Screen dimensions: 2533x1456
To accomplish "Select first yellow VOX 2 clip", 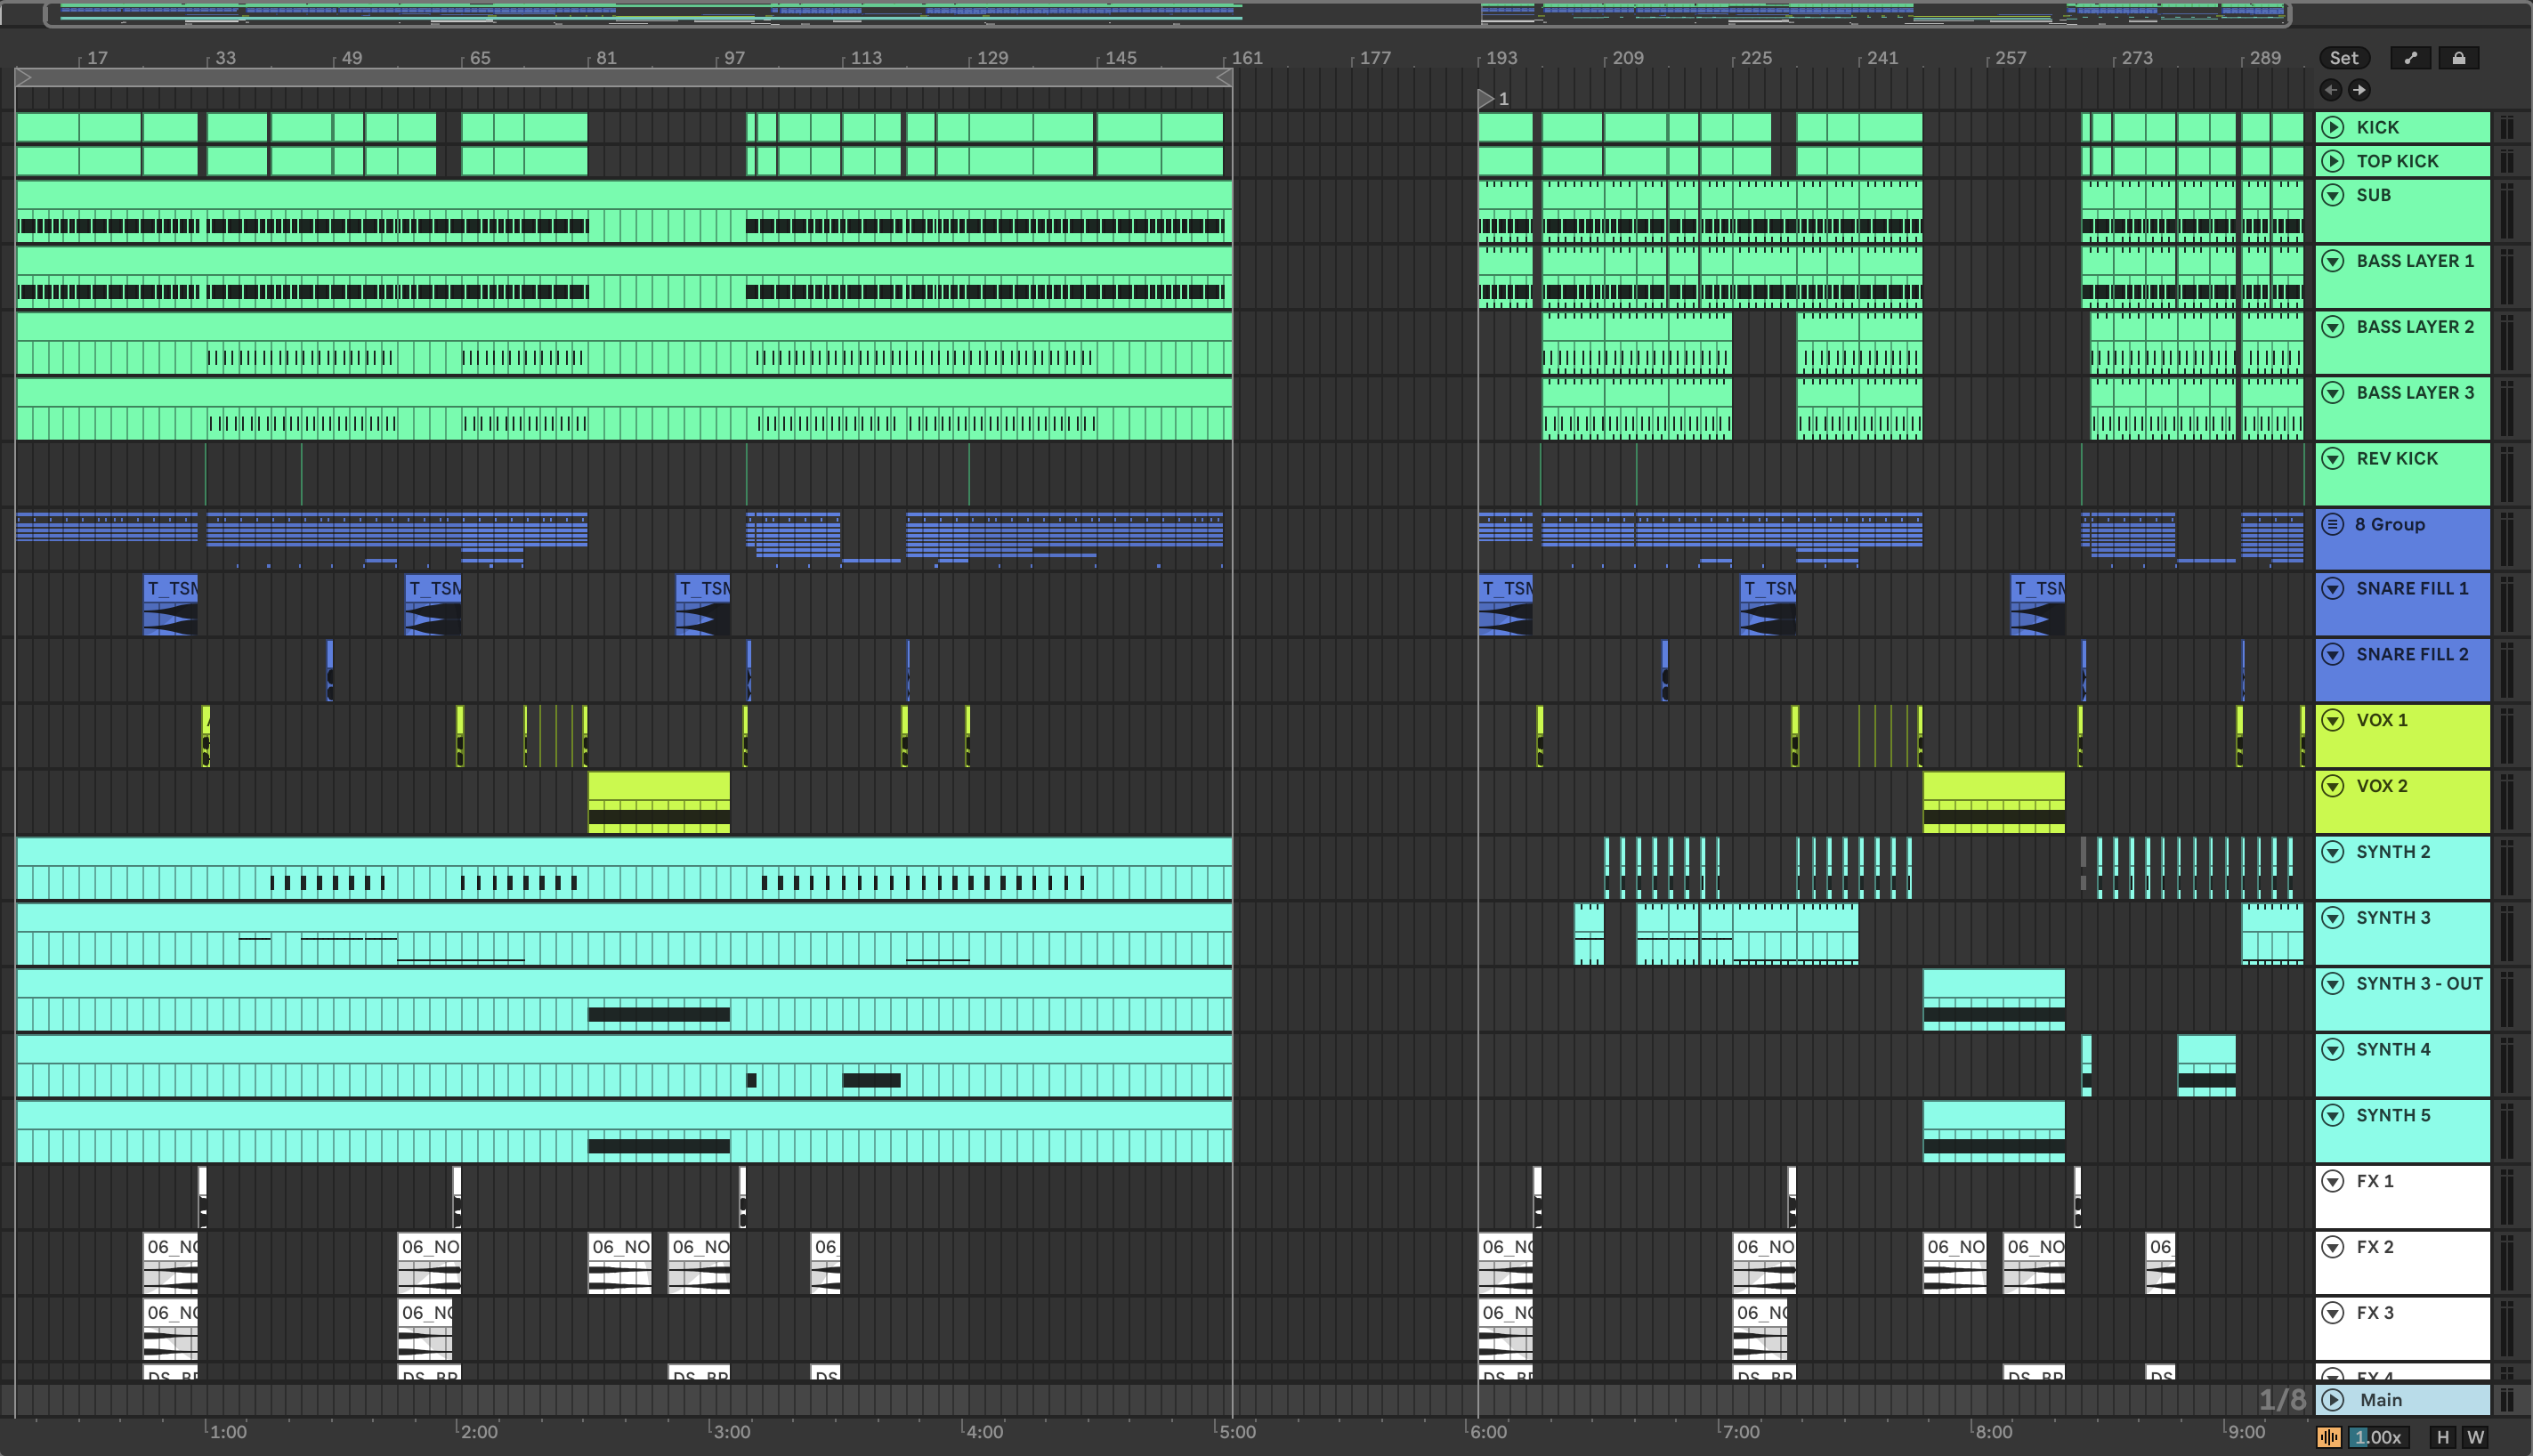I will coord(659,802).
